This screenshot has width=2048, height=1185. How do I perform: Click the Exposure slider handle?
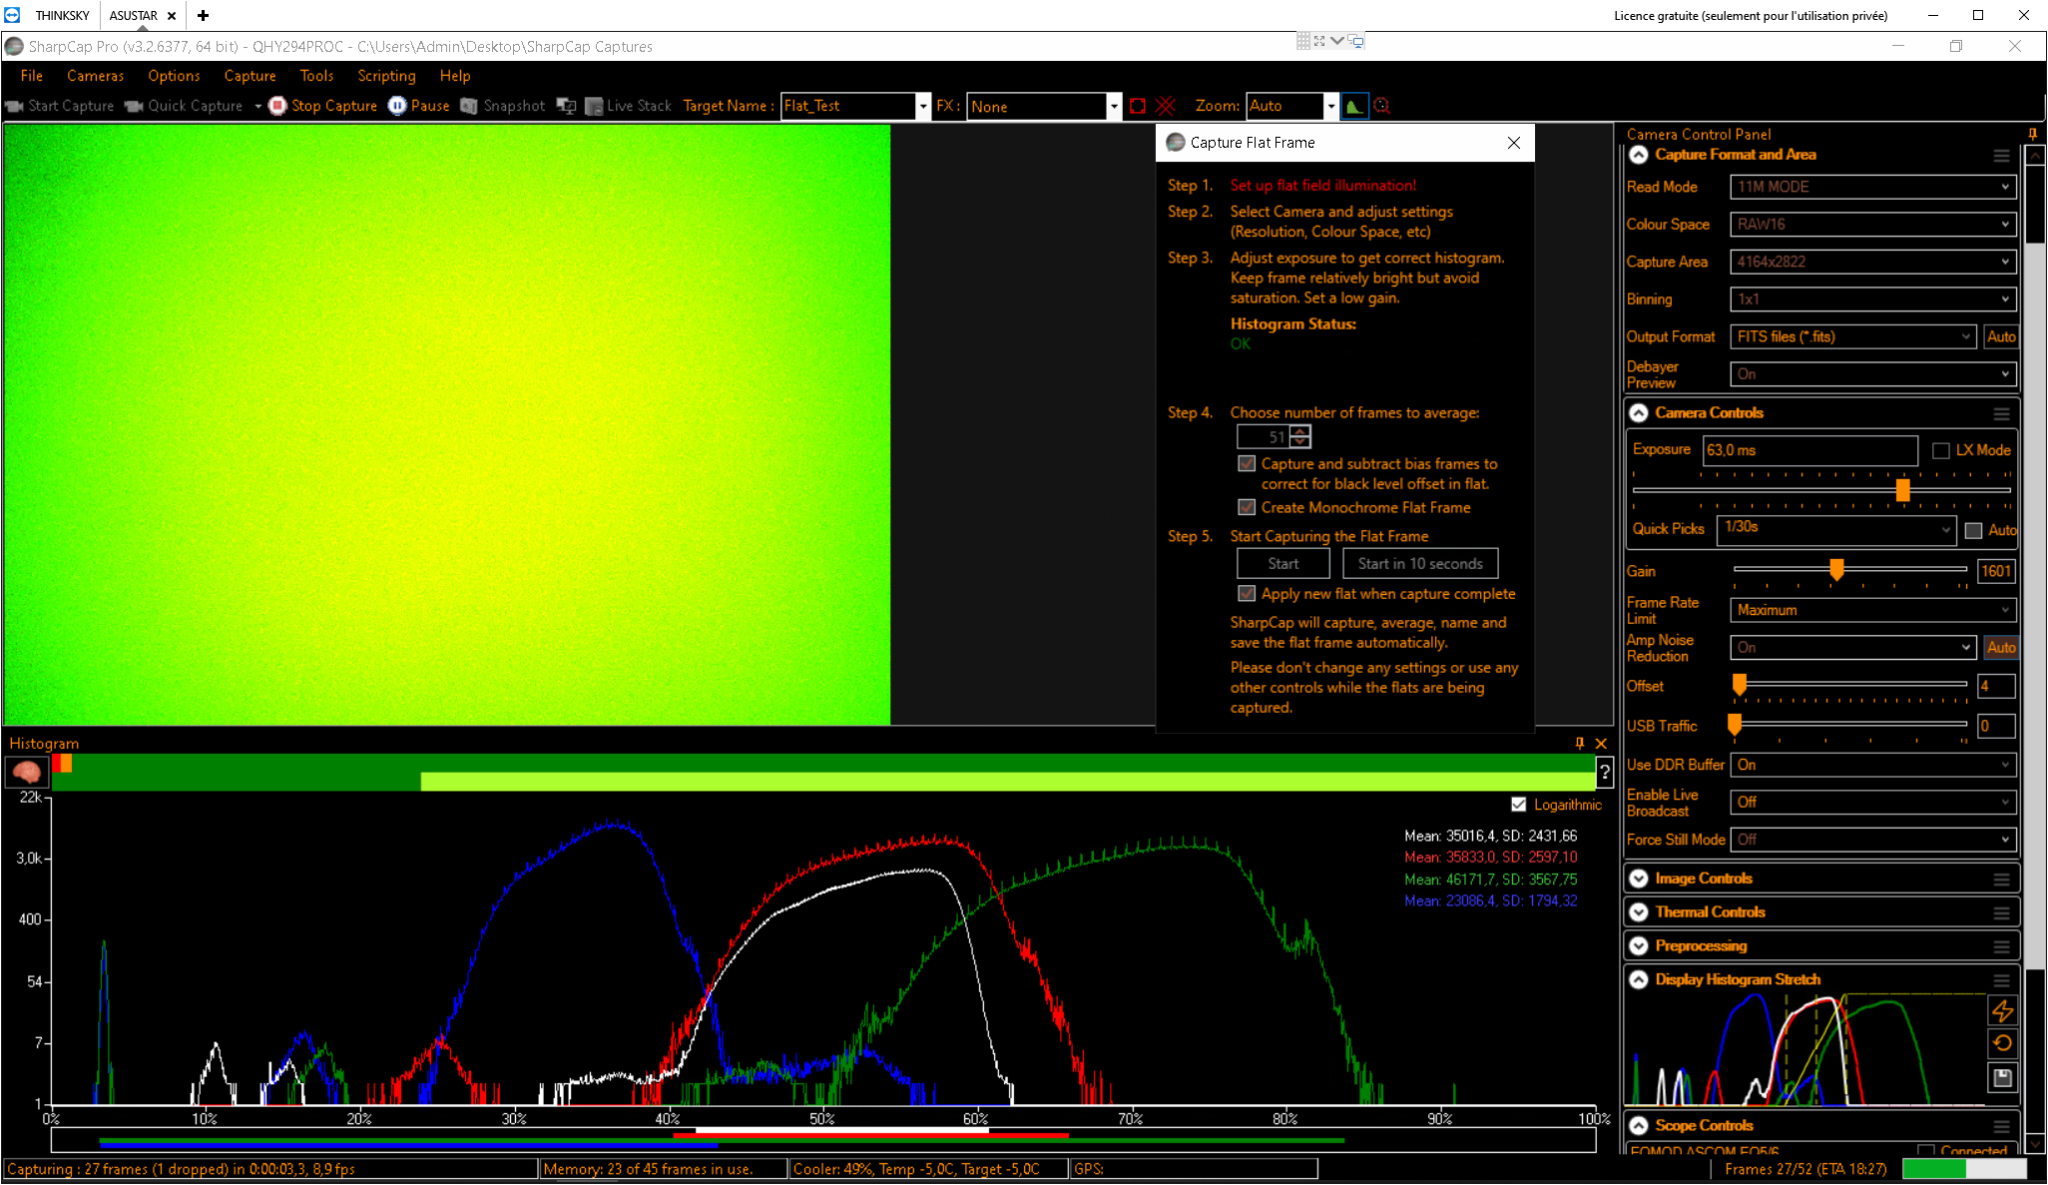[1902, 490]
